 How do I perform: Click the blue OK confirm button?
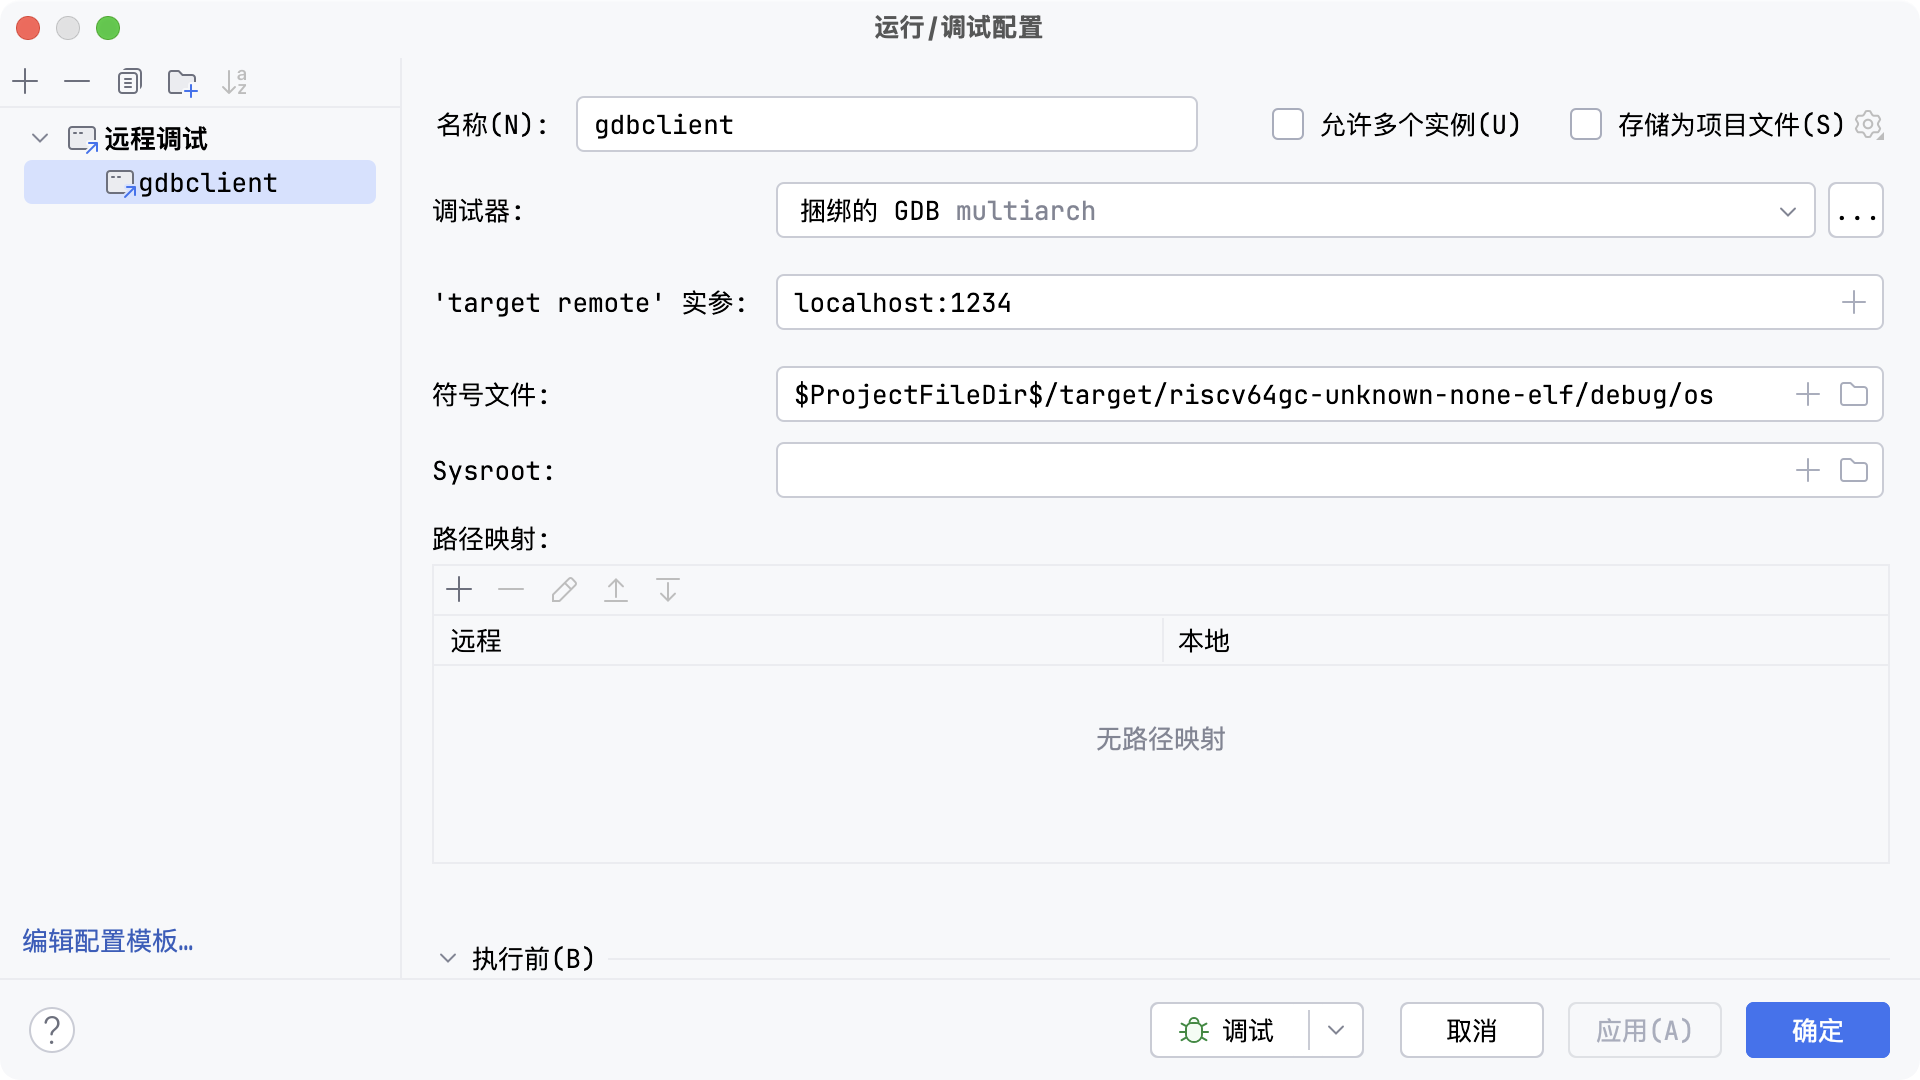click(x=1817, y=1030)
